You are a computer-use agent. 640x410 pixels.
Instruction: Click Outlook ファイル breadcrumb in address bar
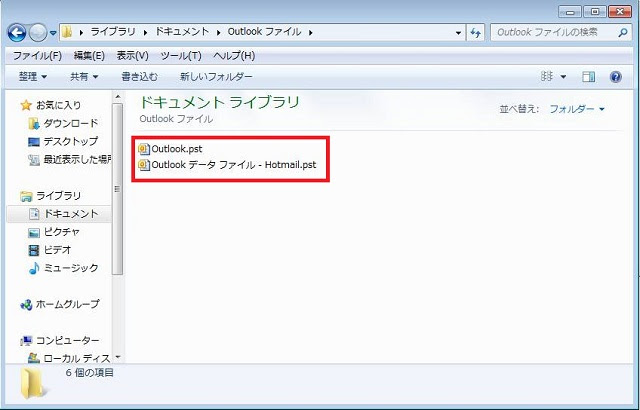264,32
